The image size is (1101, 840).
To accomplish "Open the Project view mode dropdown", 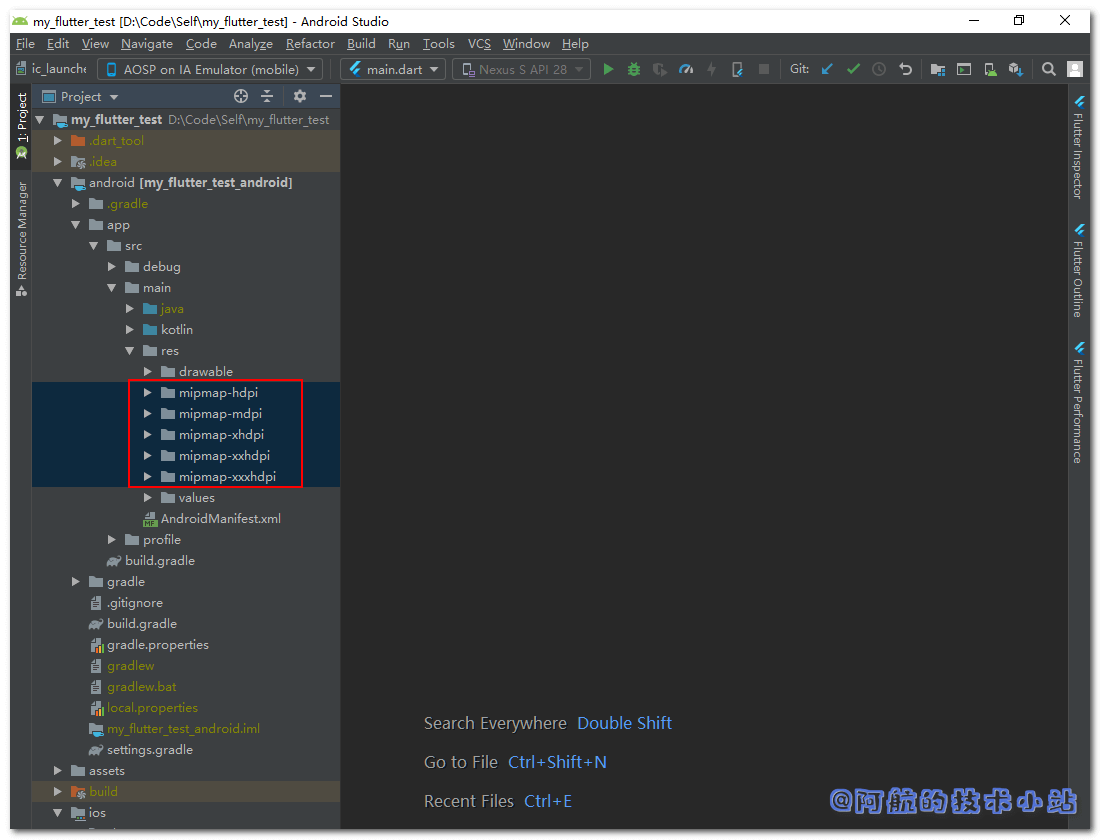I will click(89, 97).
